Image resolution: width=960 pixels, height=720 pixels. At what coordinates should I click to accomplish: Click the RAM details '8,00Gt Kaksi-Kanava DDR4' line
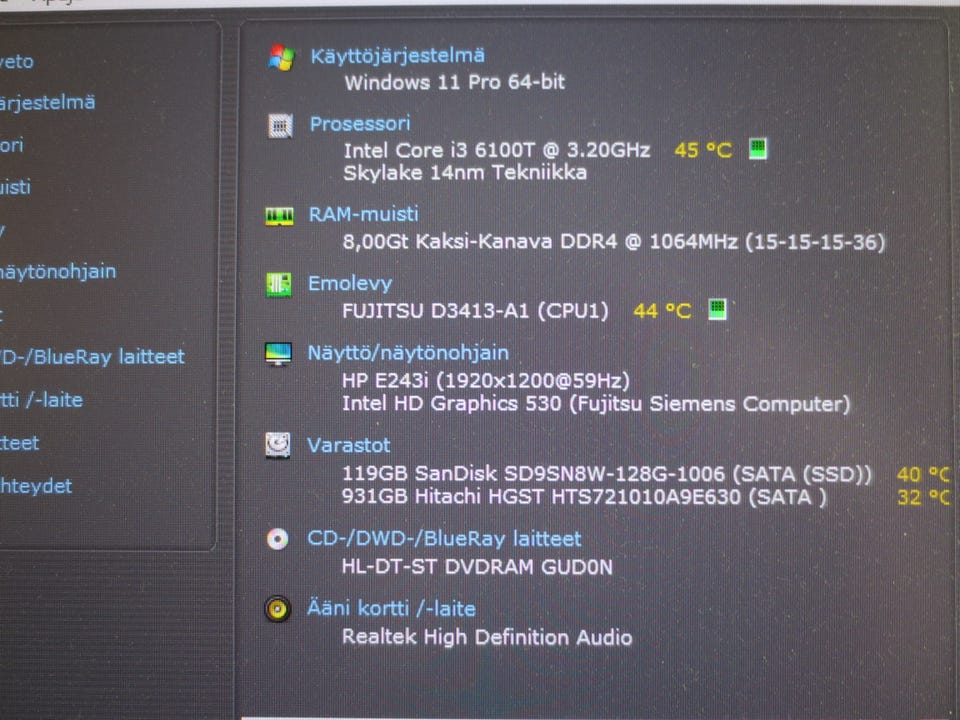click(613, 242)
